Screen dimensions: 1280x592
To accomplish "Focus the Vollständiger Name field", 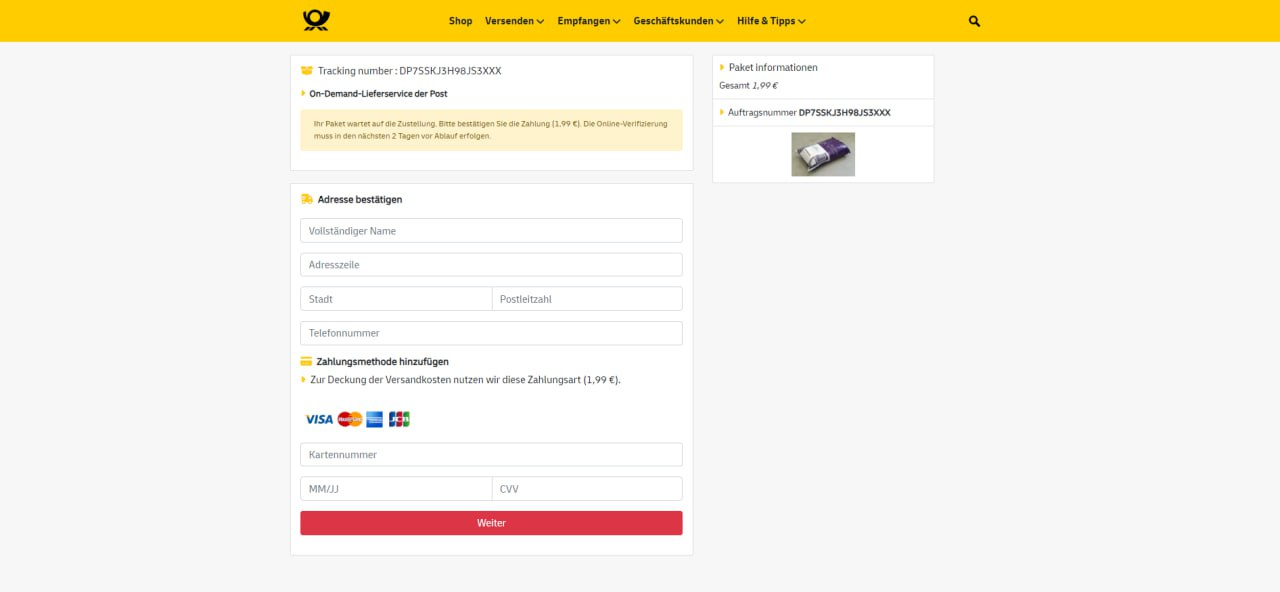I will click(491, 231).
